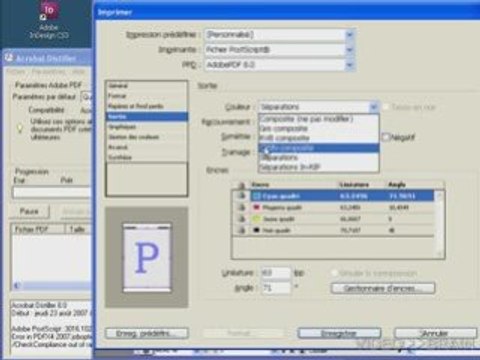Click Fichier PDF column header in Distiller
480x360 pixels.
tap(38, 229)
